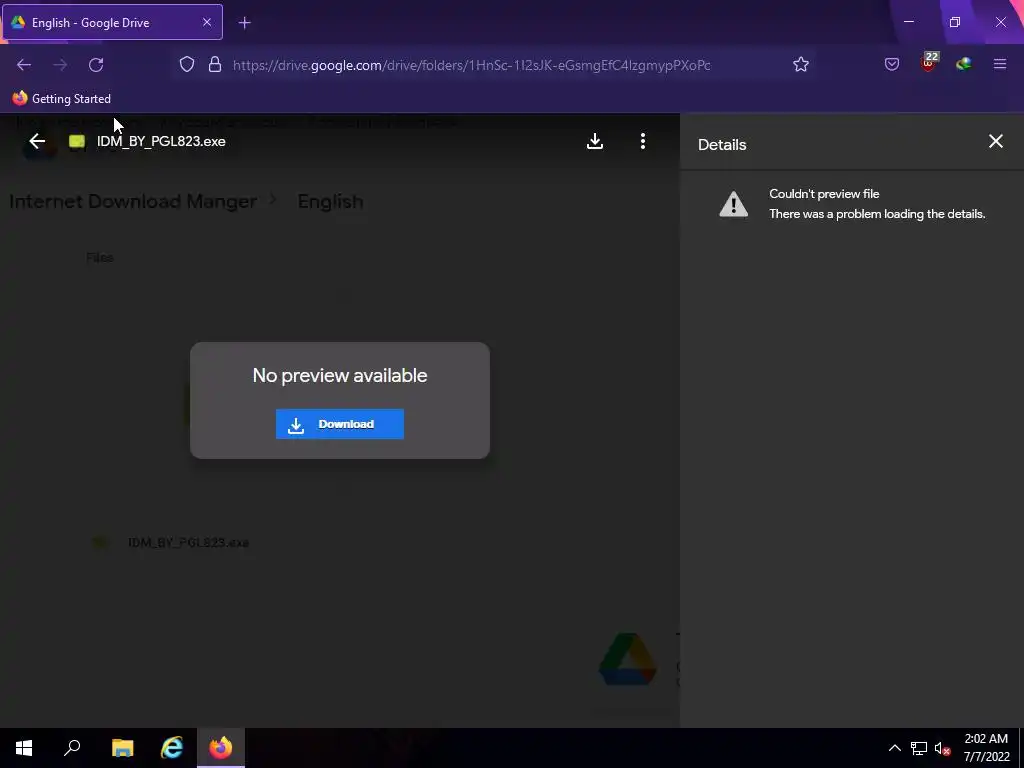Close the Details panel
The height and width of the screenshot is (768, 1024).
click(995, 141)
